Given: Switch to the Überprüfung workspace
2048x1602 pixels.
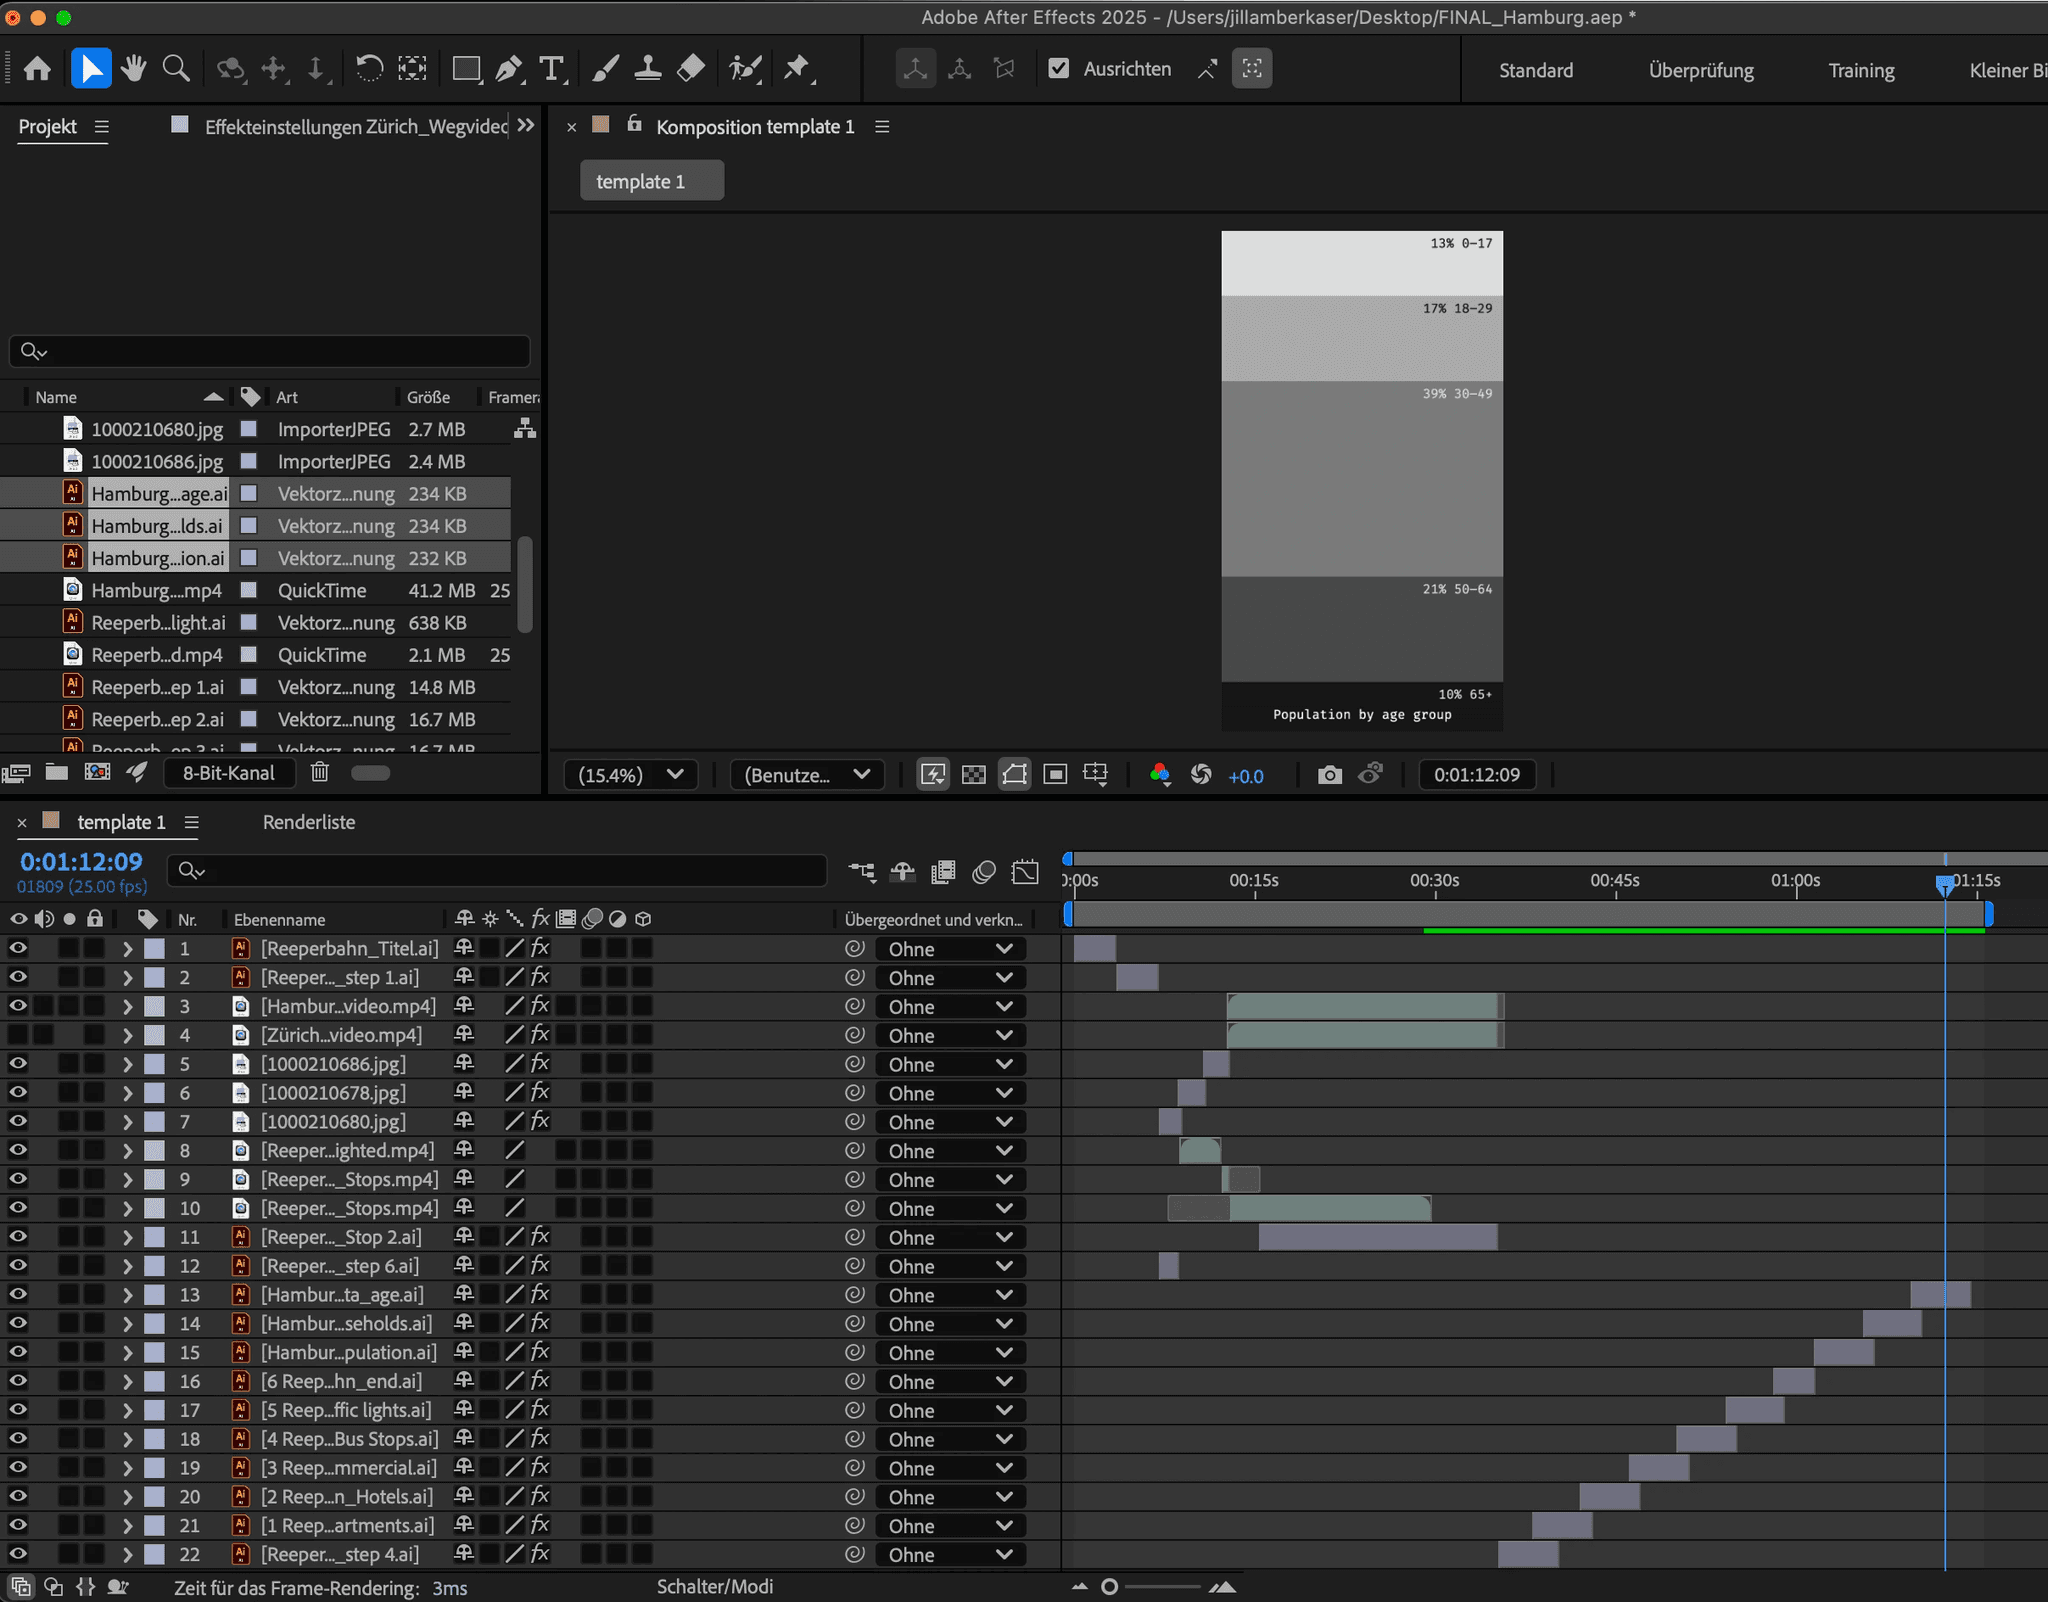Looking at the screenshot, I should tap(1700, 71).
